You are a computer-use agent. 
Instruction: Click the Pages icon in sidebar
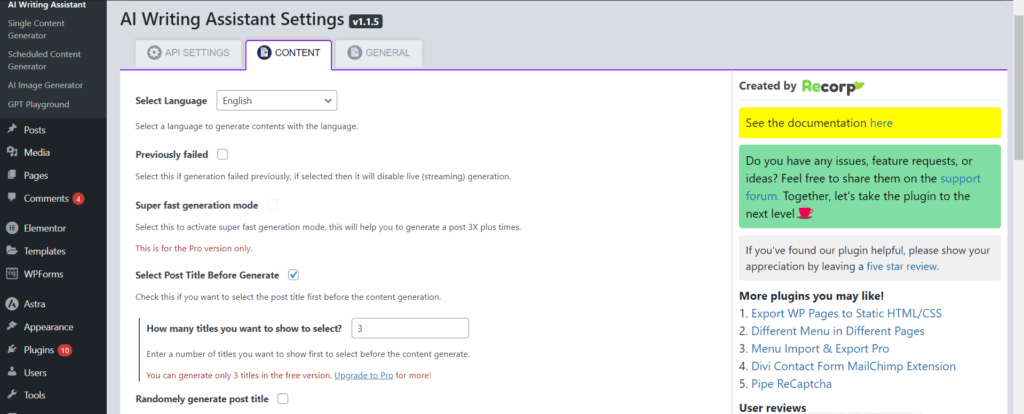(x=12, y=175)
